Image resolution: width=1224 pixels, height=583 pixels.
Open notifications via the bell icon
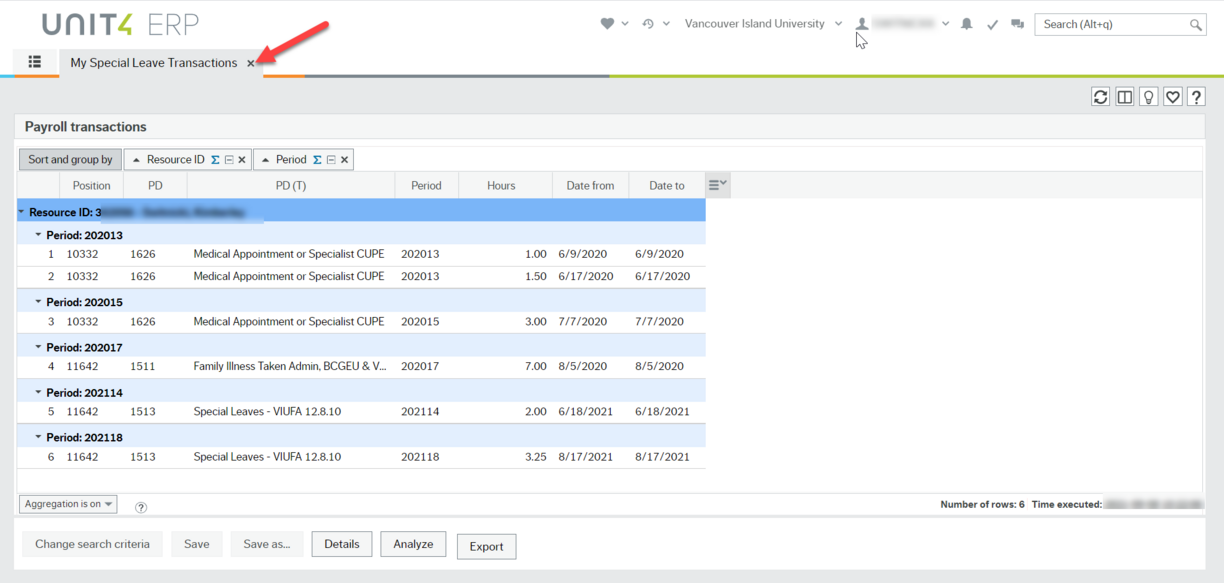click(966, 23)
